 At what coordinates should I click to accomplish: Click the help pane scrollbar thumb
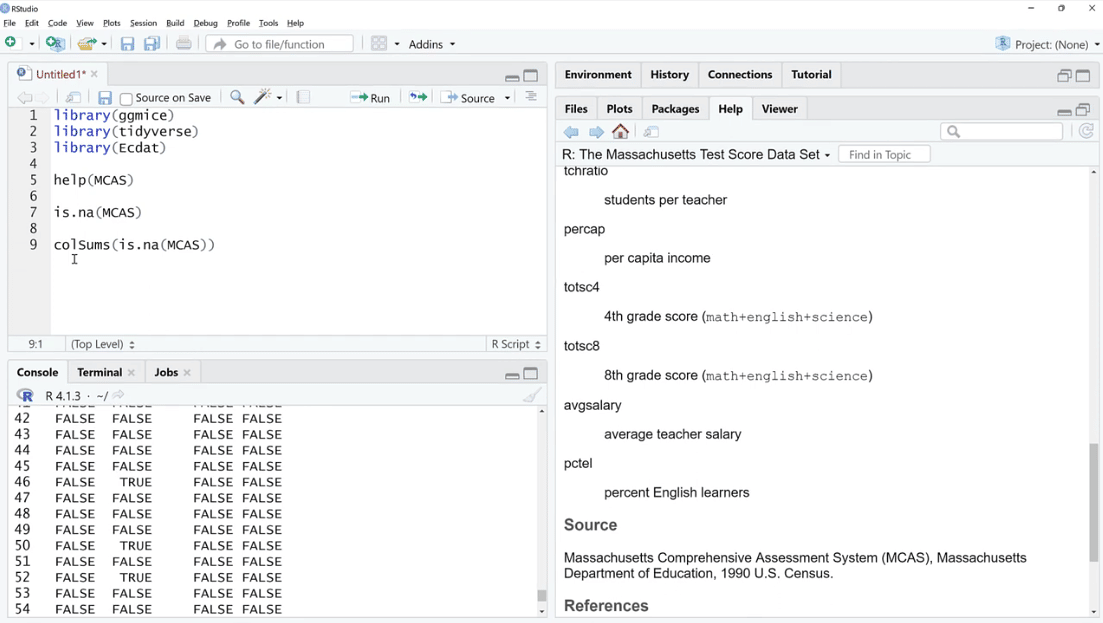(1093, 503)
